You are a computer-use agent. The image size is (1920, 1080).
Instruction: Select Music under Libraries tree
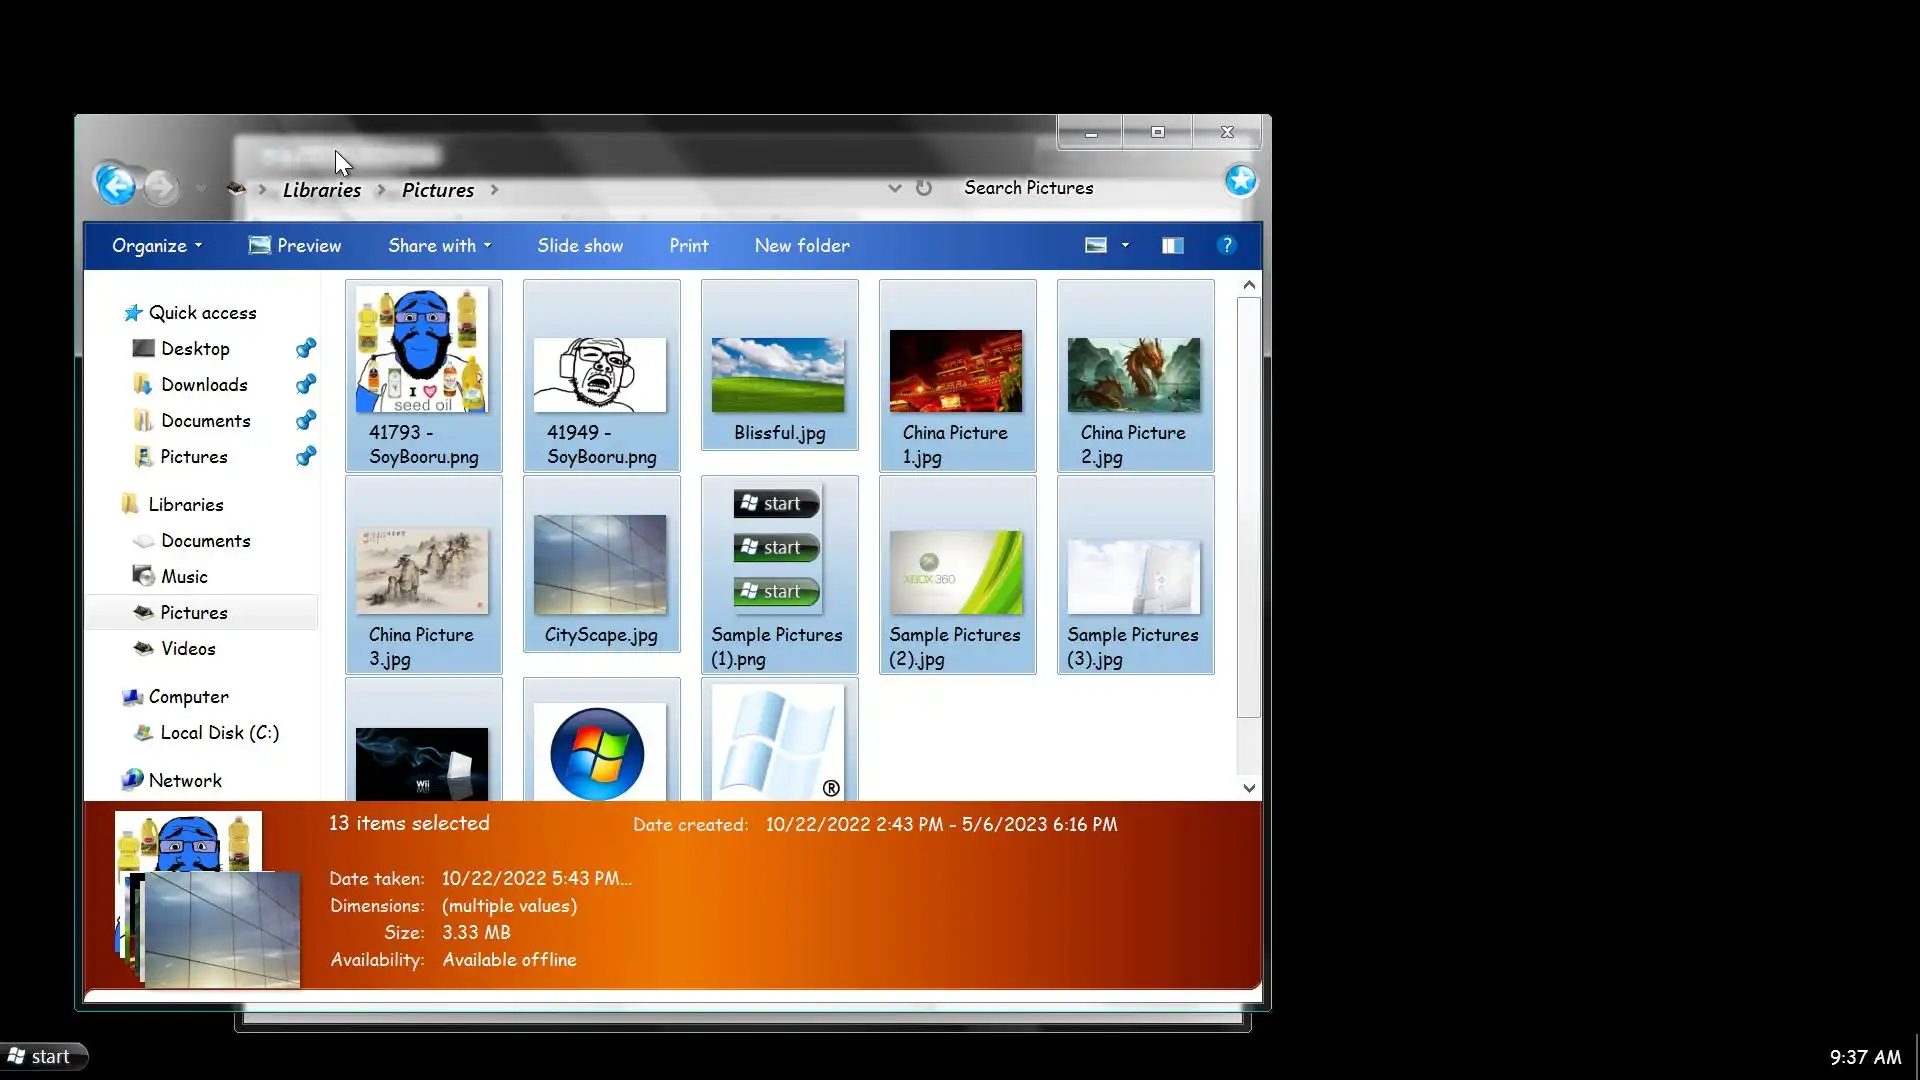click(184, 577)
